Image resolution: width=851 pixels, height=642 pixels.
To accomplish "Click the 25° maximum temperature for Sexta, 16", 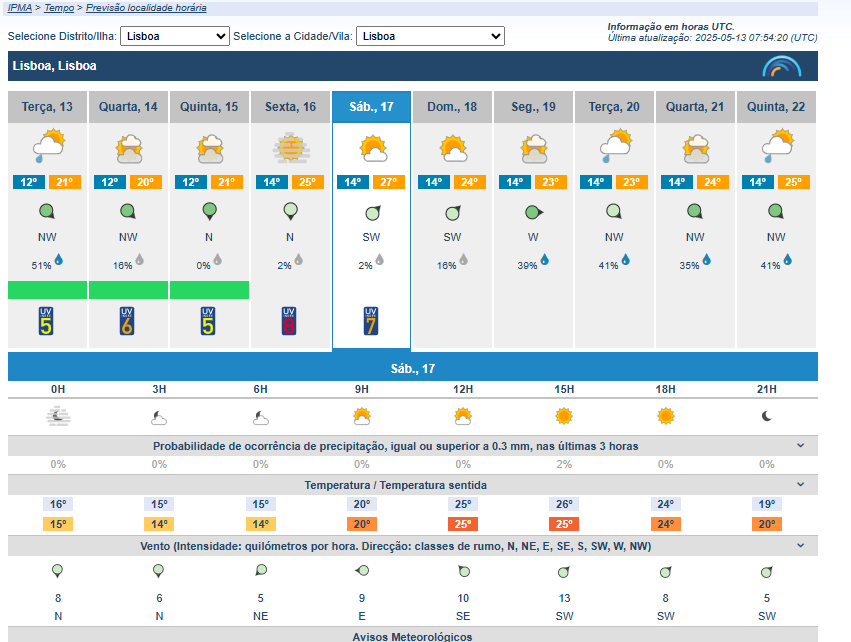I will (308, 182).
